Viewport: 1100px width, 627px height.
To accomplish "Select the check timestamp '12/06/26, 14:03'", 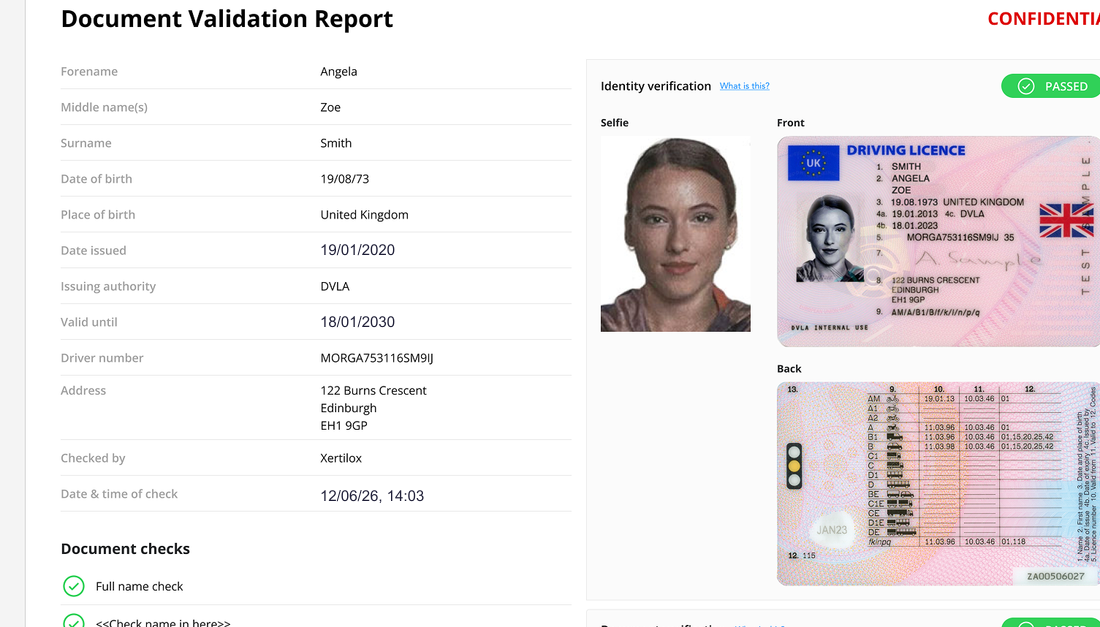I will [x=372, y=496].
